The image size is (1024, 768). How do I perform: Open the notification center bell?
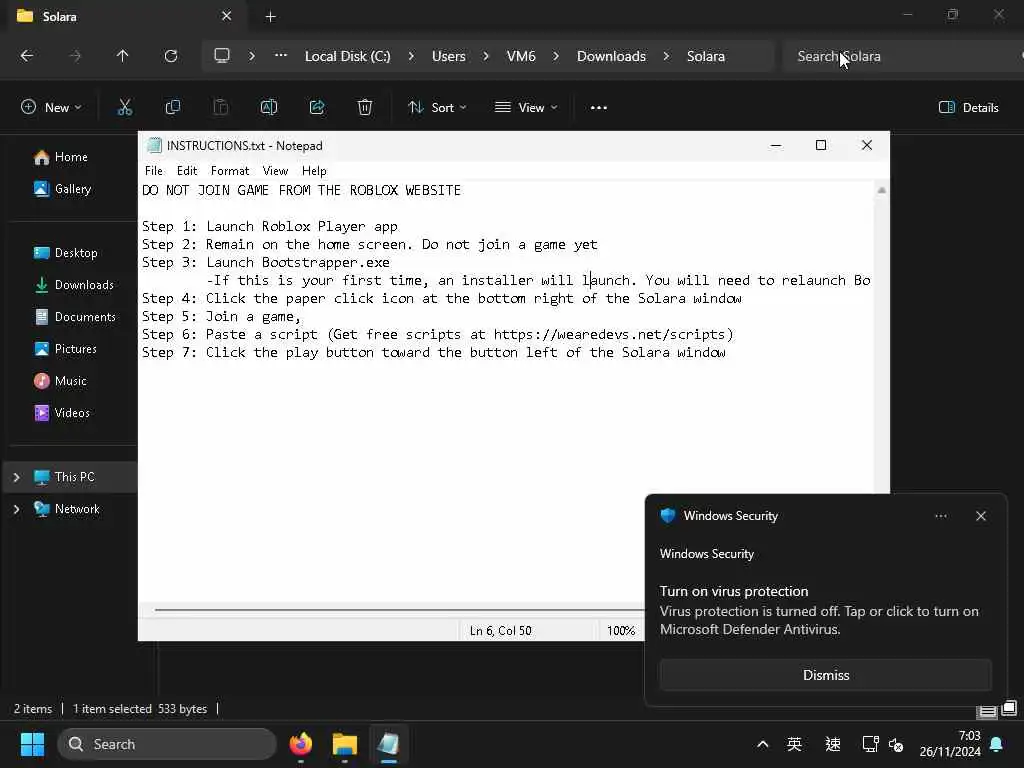pos(997,744)
